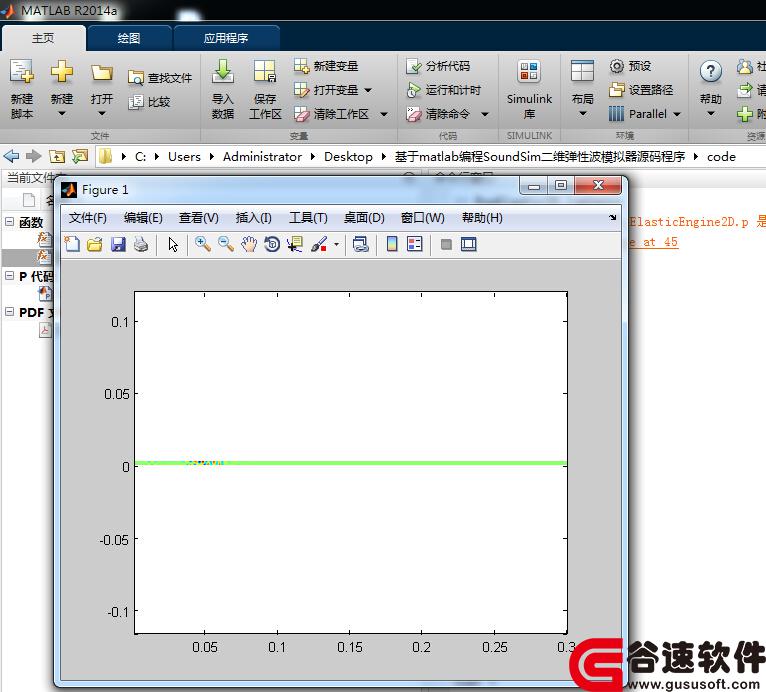Select the Rotate 3D tool

(x=272, y=244)
